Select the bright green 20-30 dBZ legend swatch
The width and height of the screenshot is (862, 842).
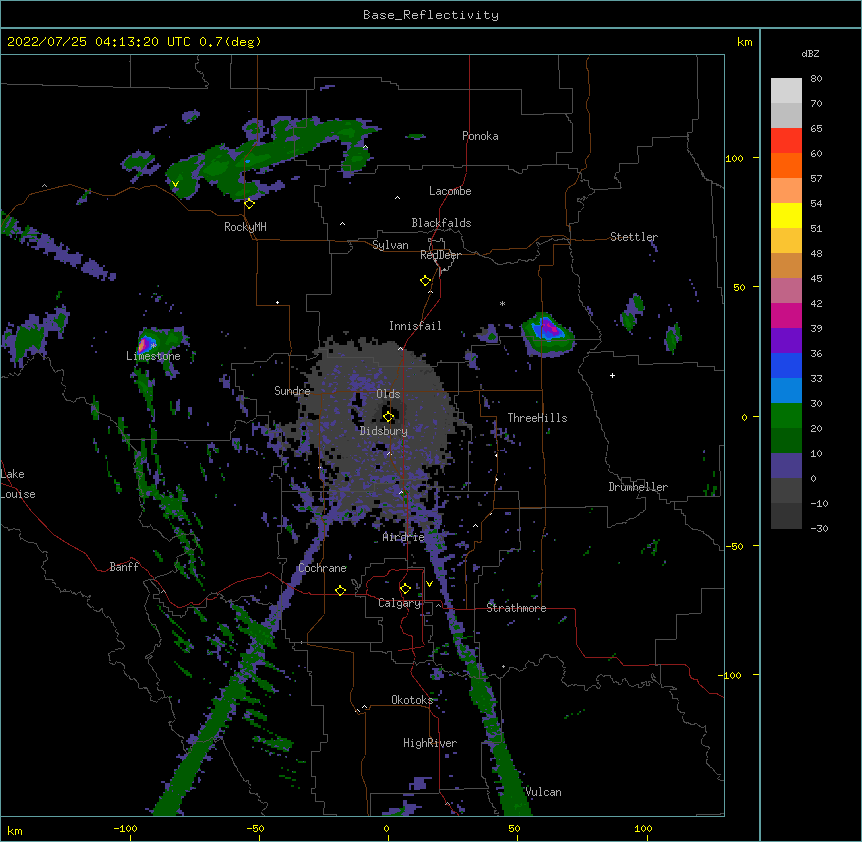point(786,416)
